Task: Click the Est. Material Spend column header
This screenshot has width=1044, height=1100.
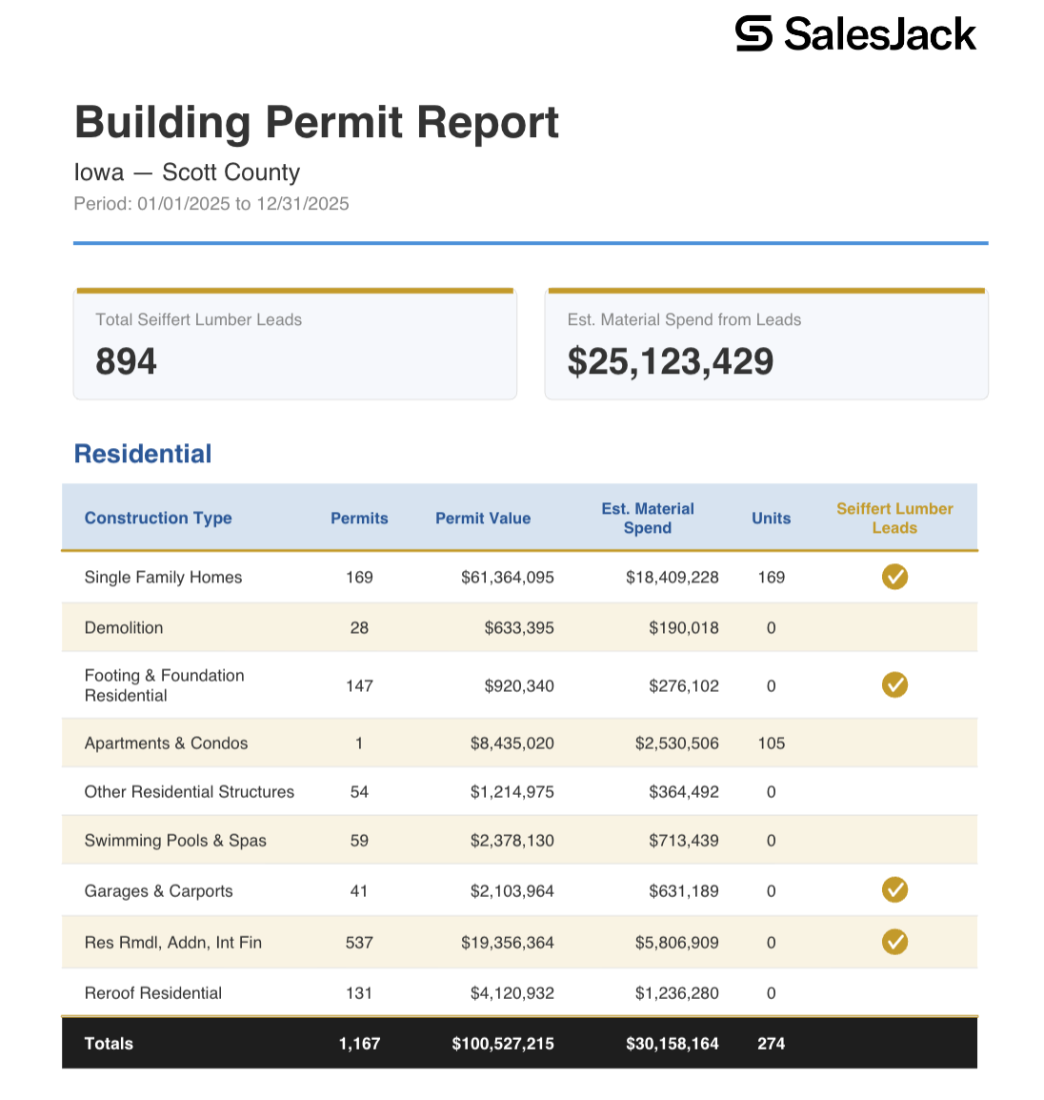Action: pyautogui.click(x=648, y=518)
